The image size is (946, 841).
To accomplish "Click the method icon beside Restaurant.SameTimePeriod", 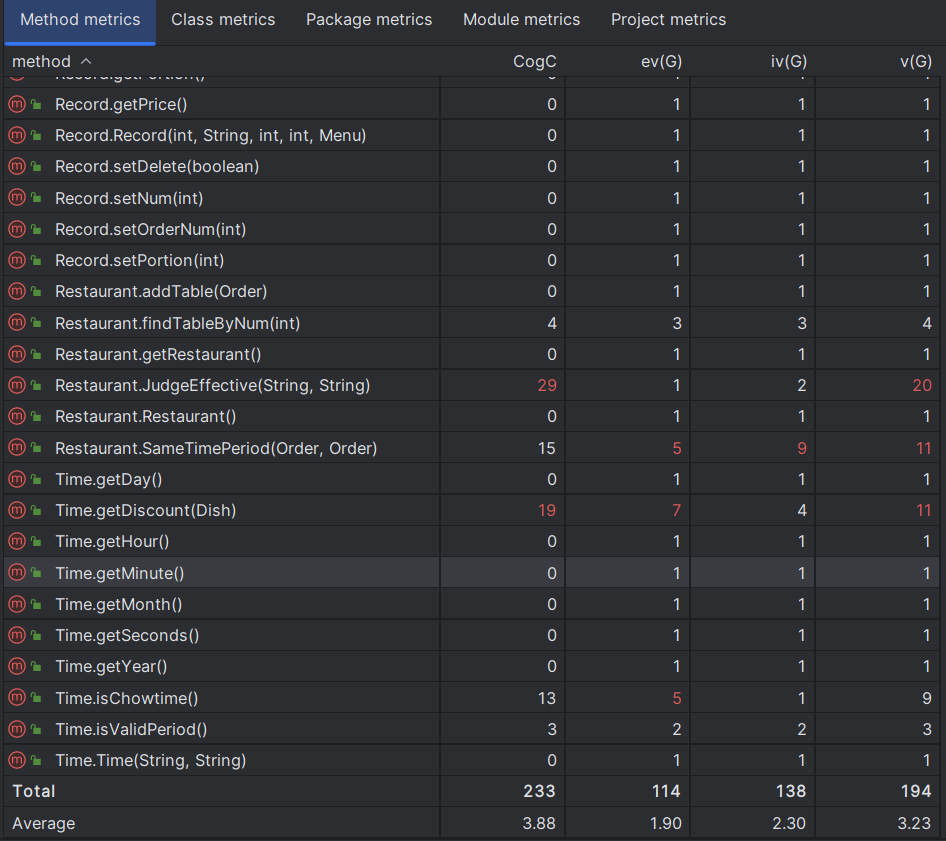I will 16,448.
